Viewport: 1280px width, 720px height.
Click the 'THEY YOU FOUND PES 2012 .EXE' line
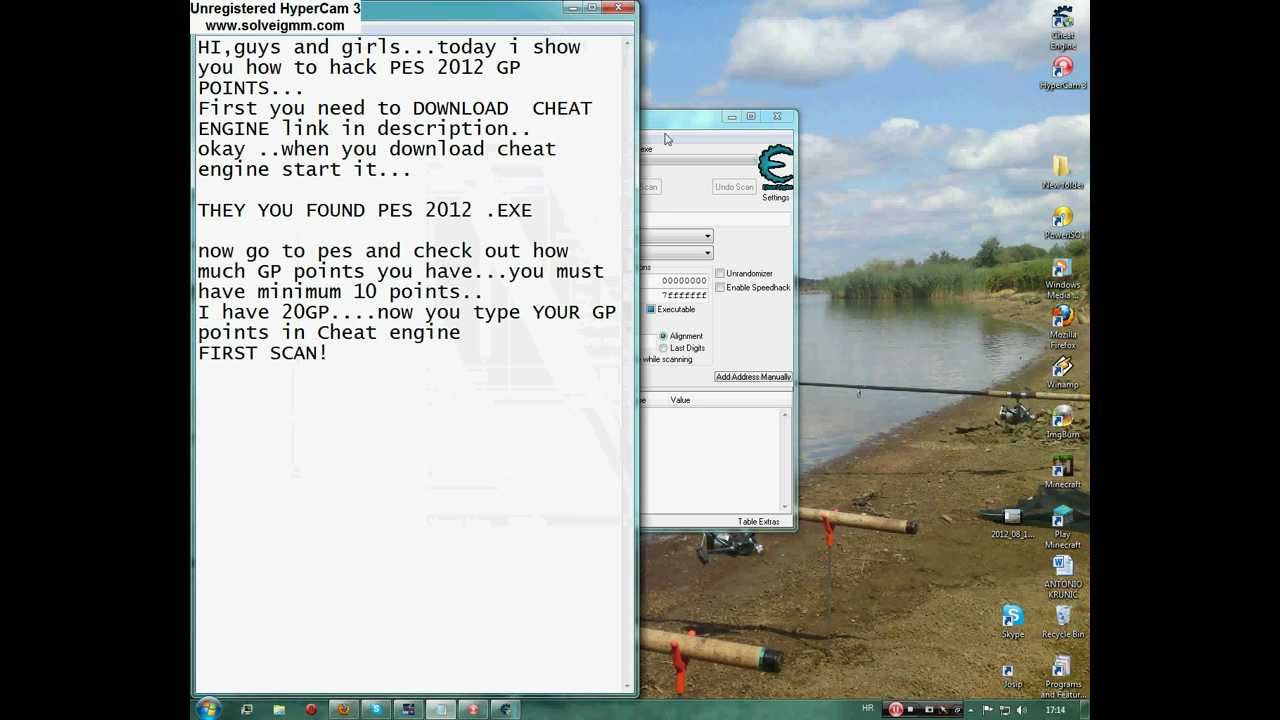(365, 210)
